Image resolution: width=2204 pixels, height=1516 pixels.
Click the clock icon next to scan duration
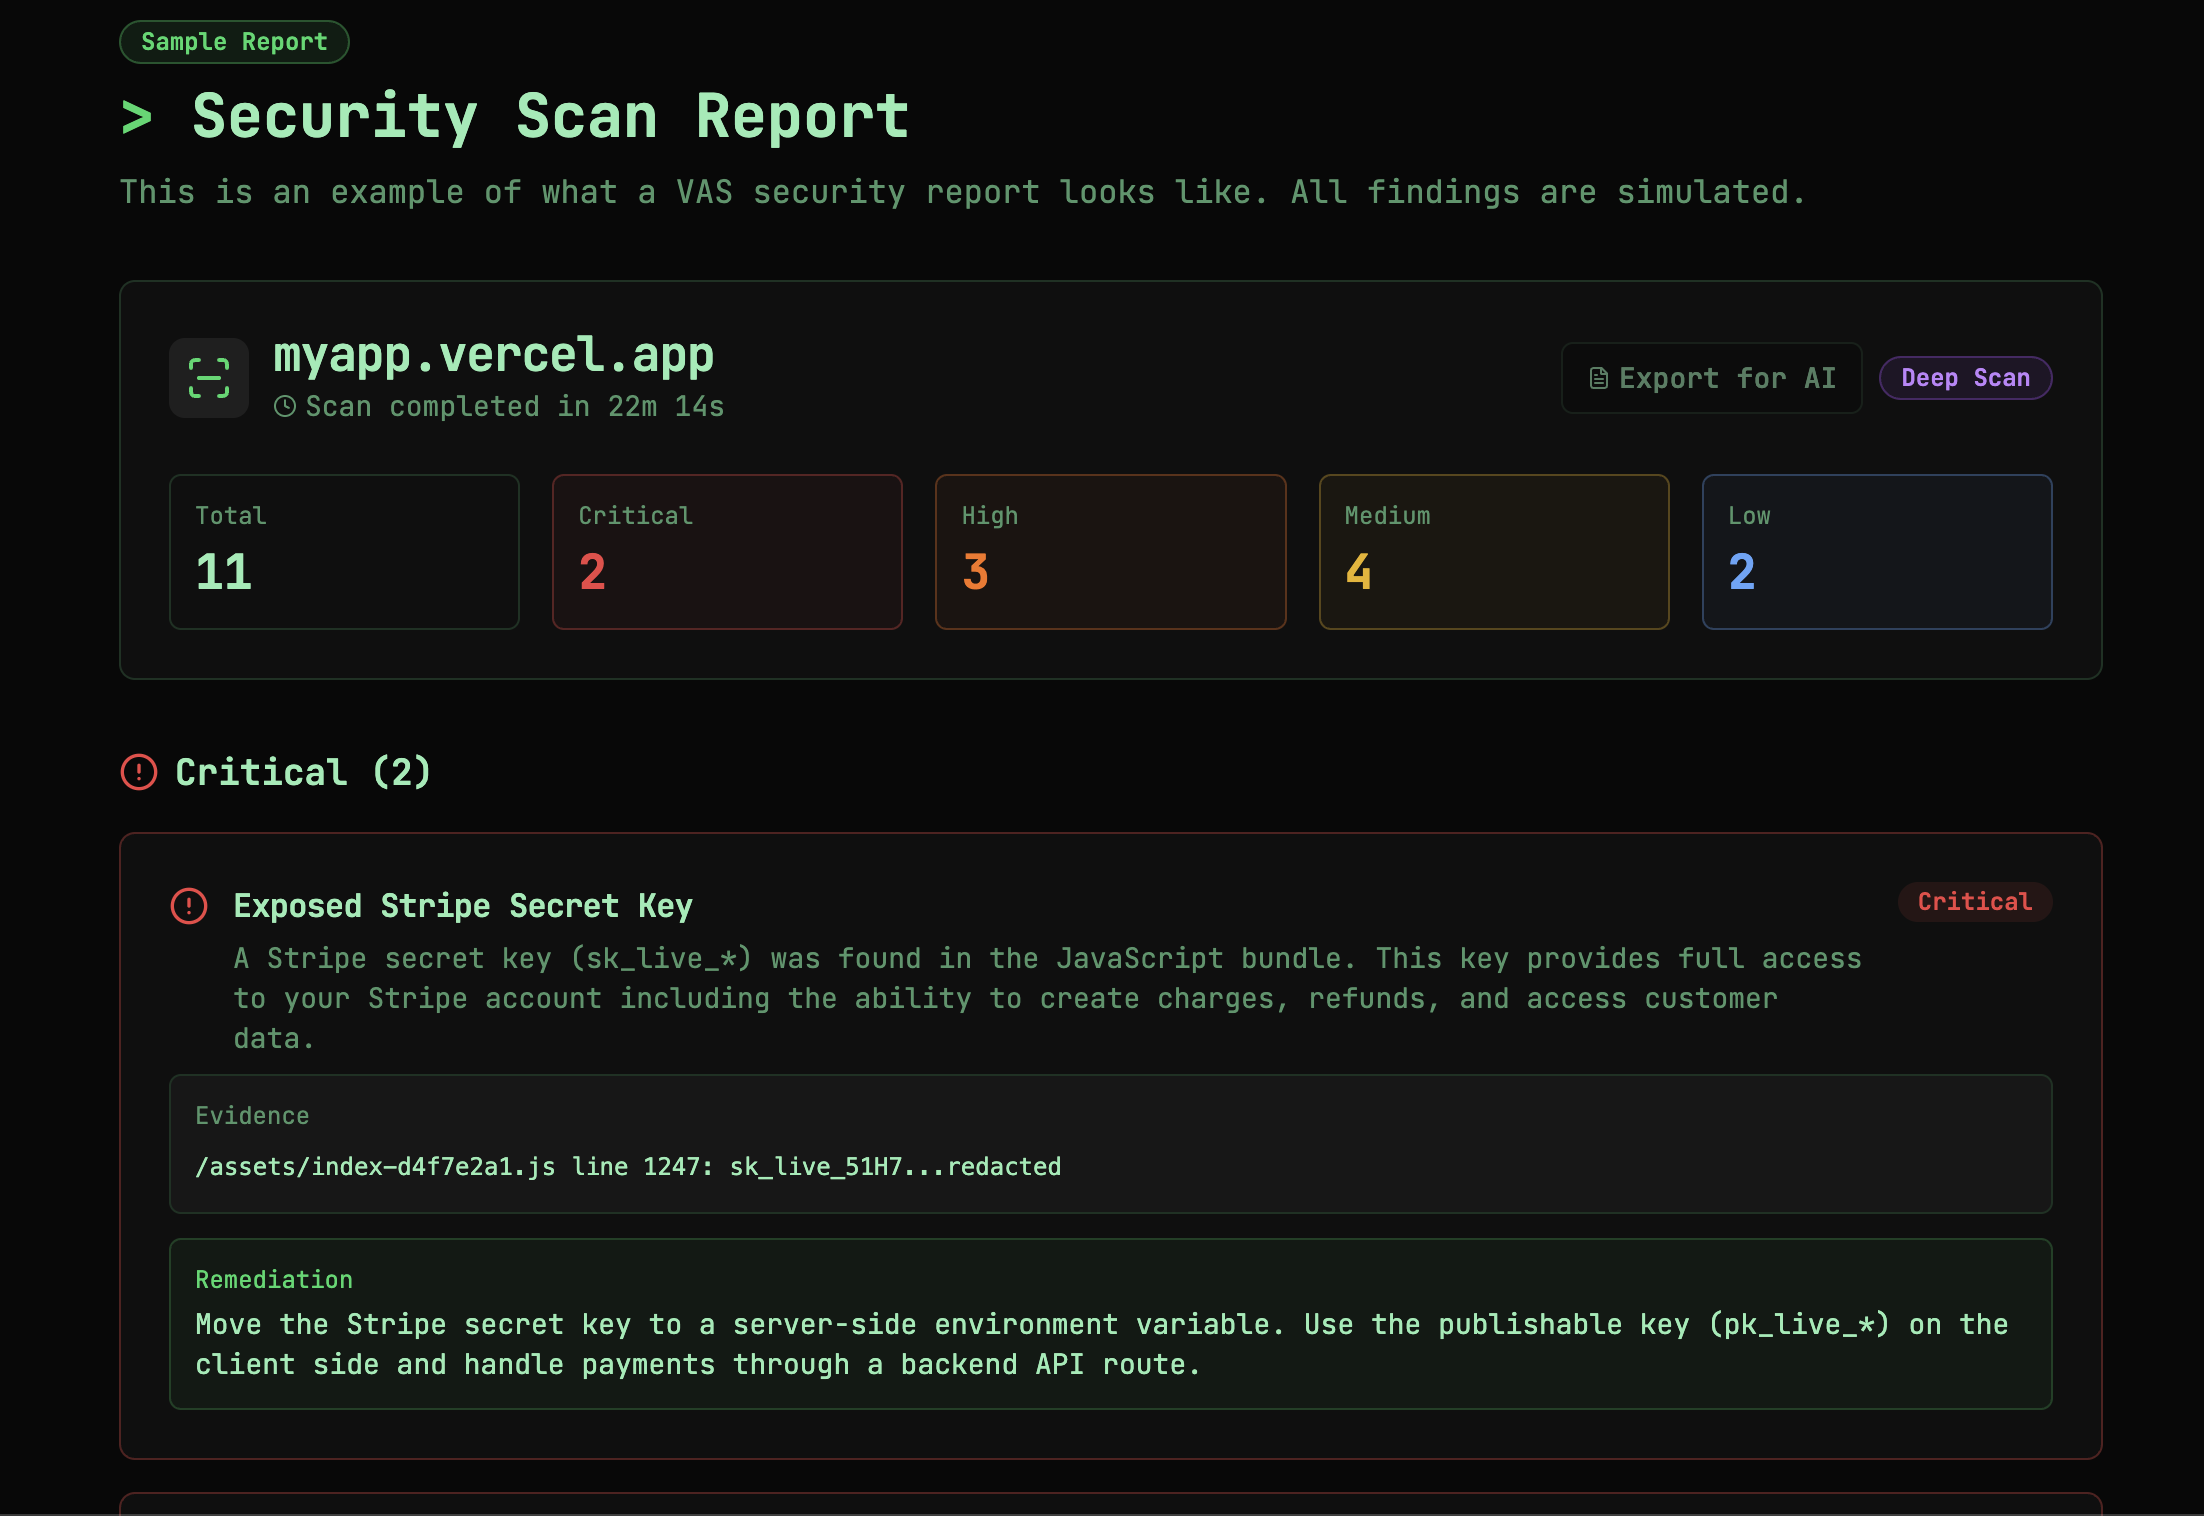(286, 406)
